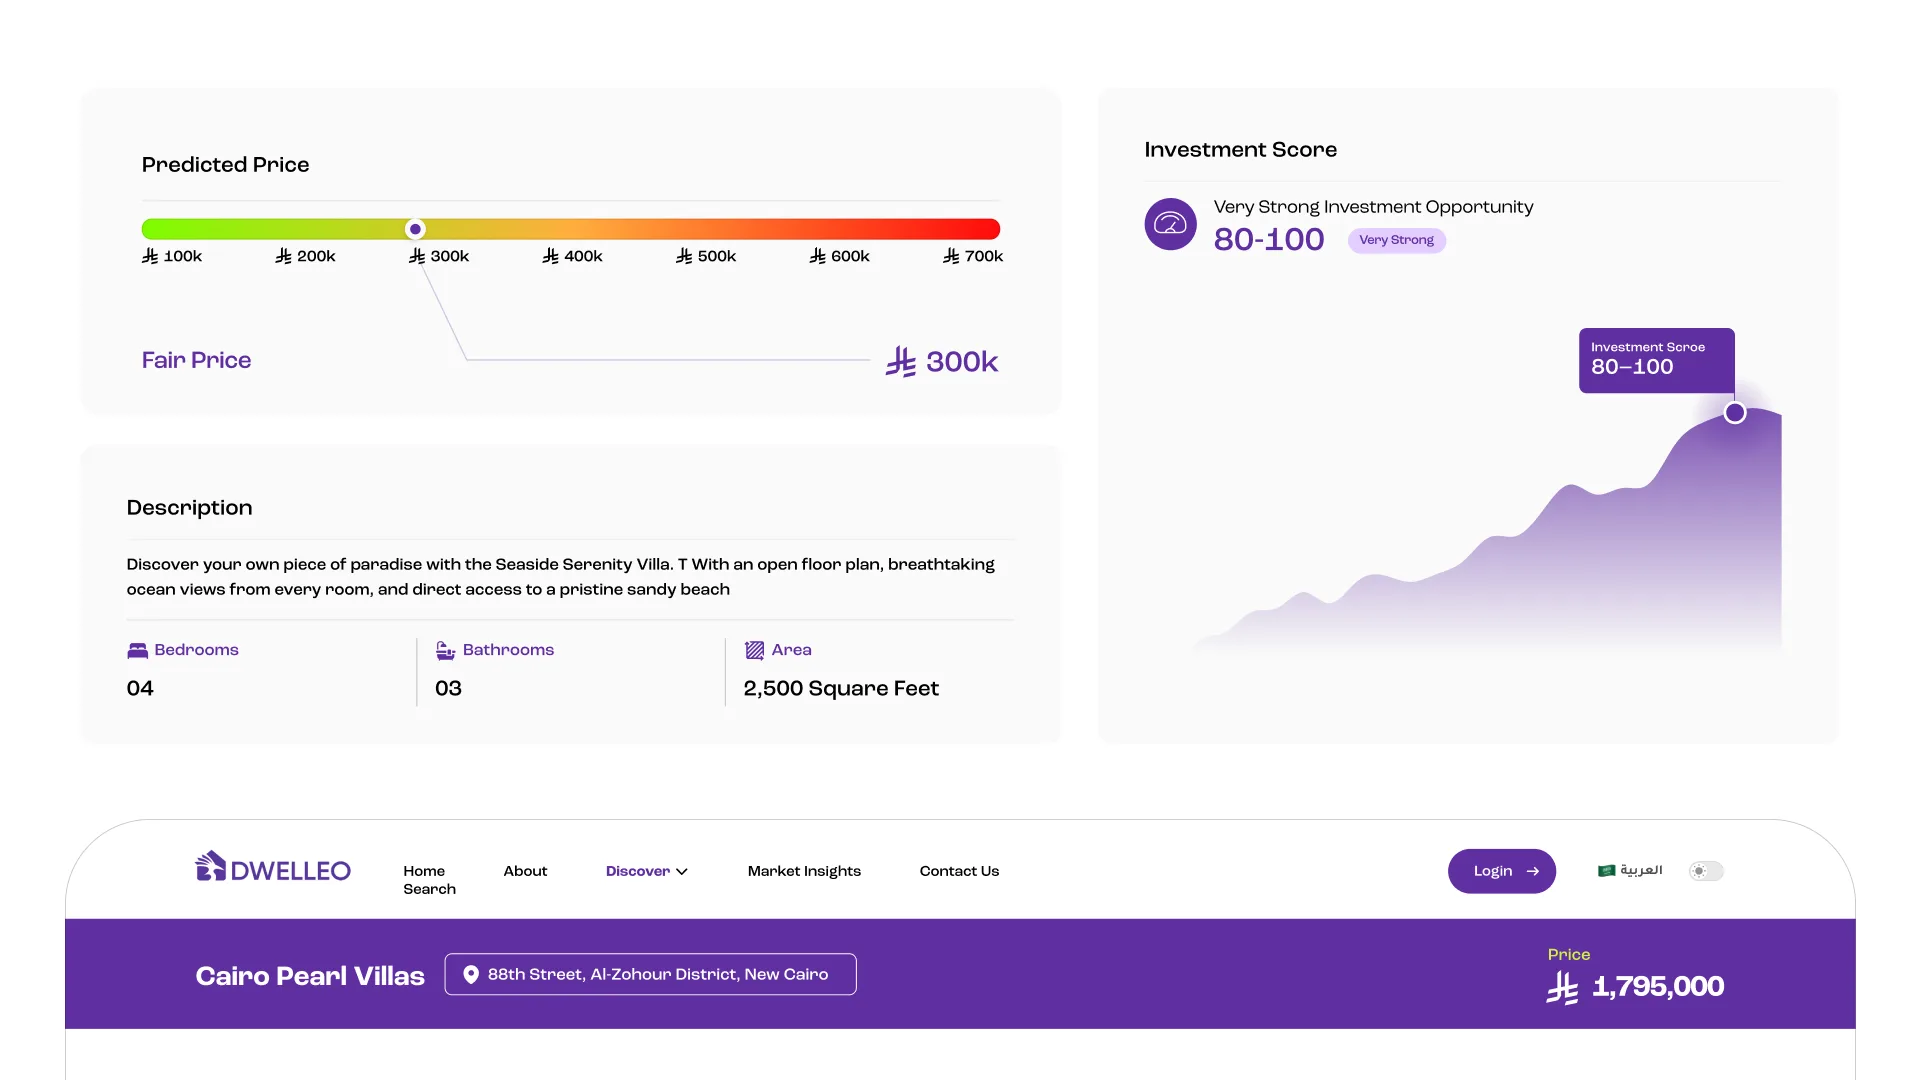Click the 88th Street address field
The height and width of the screenshot is (1080, 1920).
point(650,974)
